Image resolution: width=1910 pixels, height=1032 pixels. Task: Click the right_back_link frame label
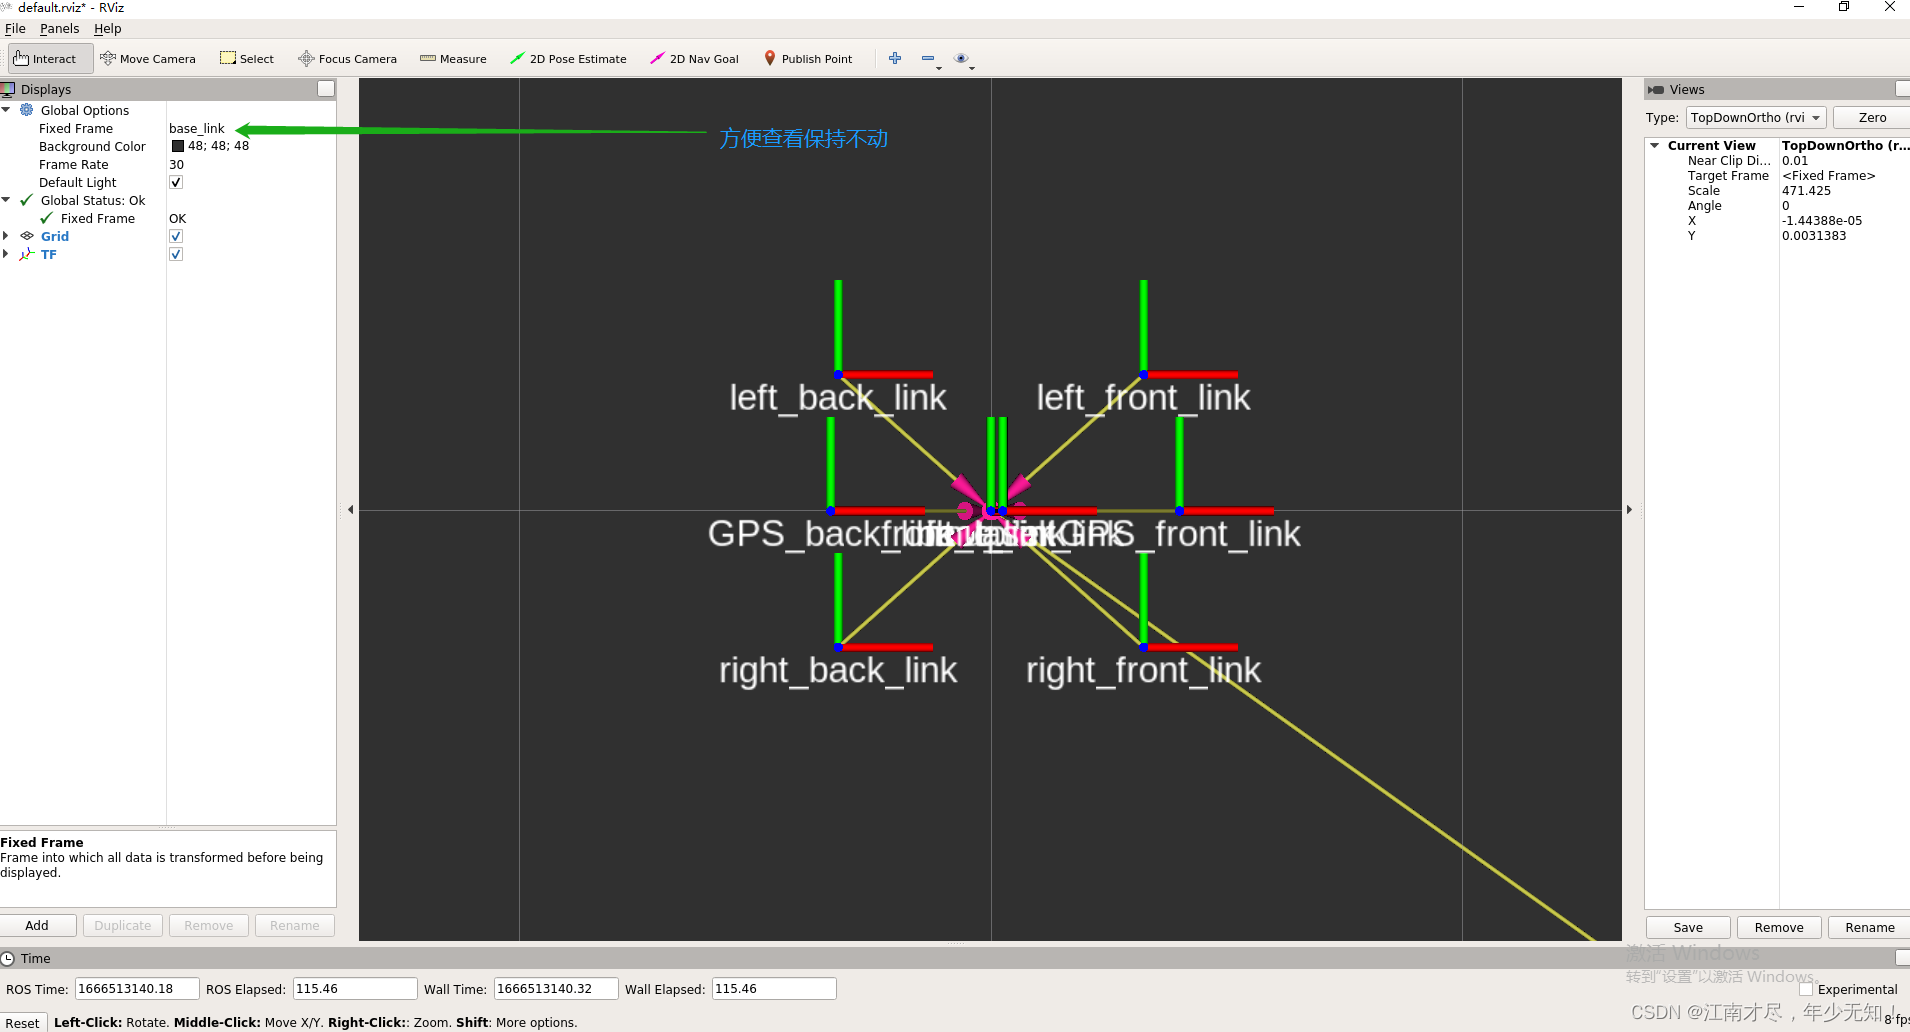[838, 669]
